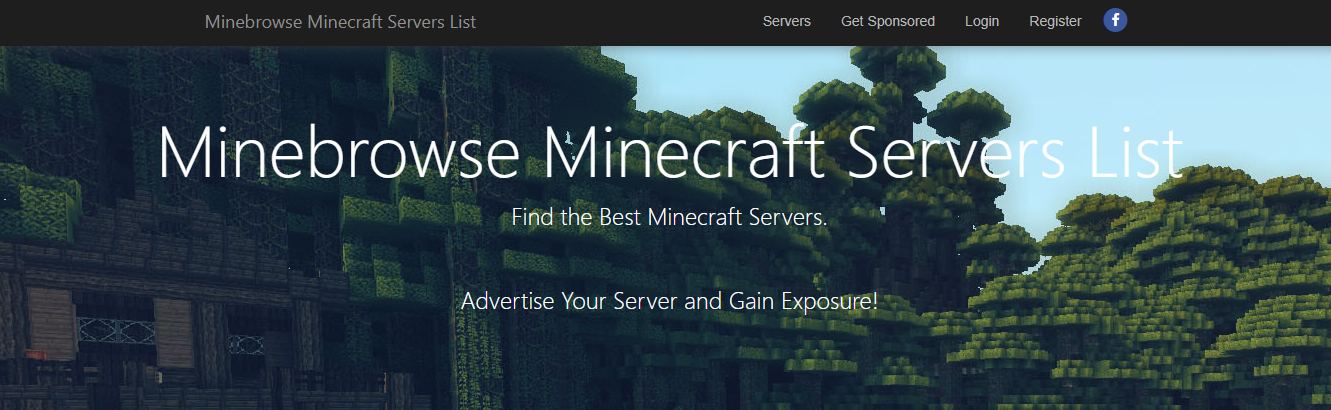Open the Login page

[x=982, y=21]
